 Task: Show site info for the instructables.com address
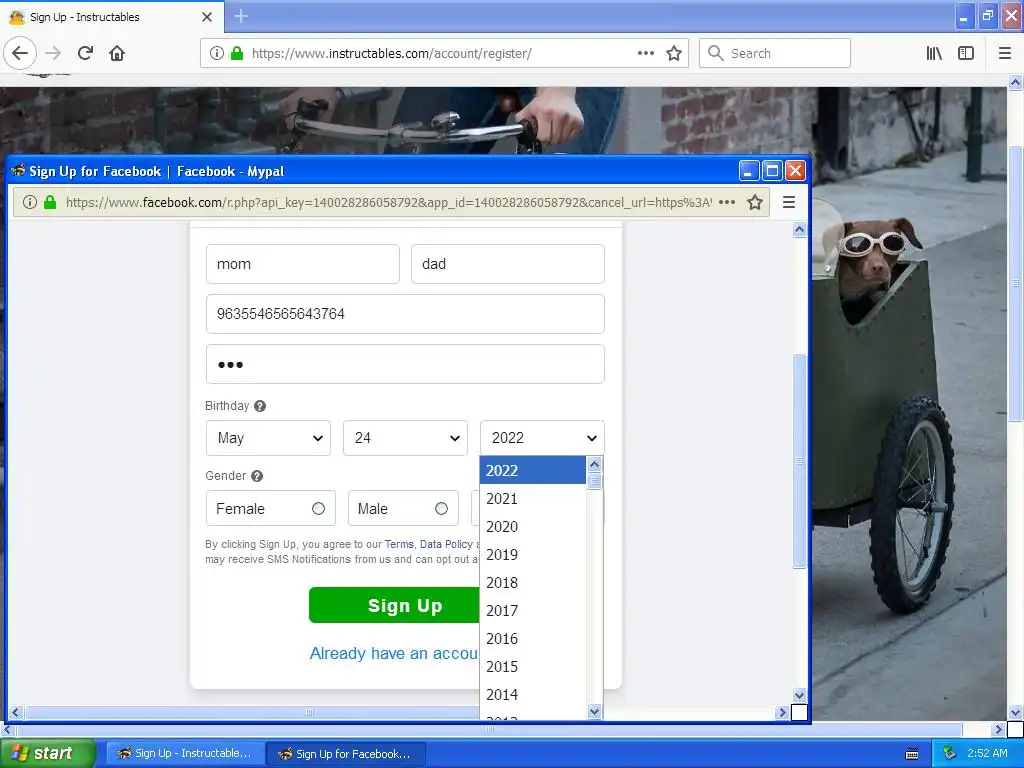217,53
